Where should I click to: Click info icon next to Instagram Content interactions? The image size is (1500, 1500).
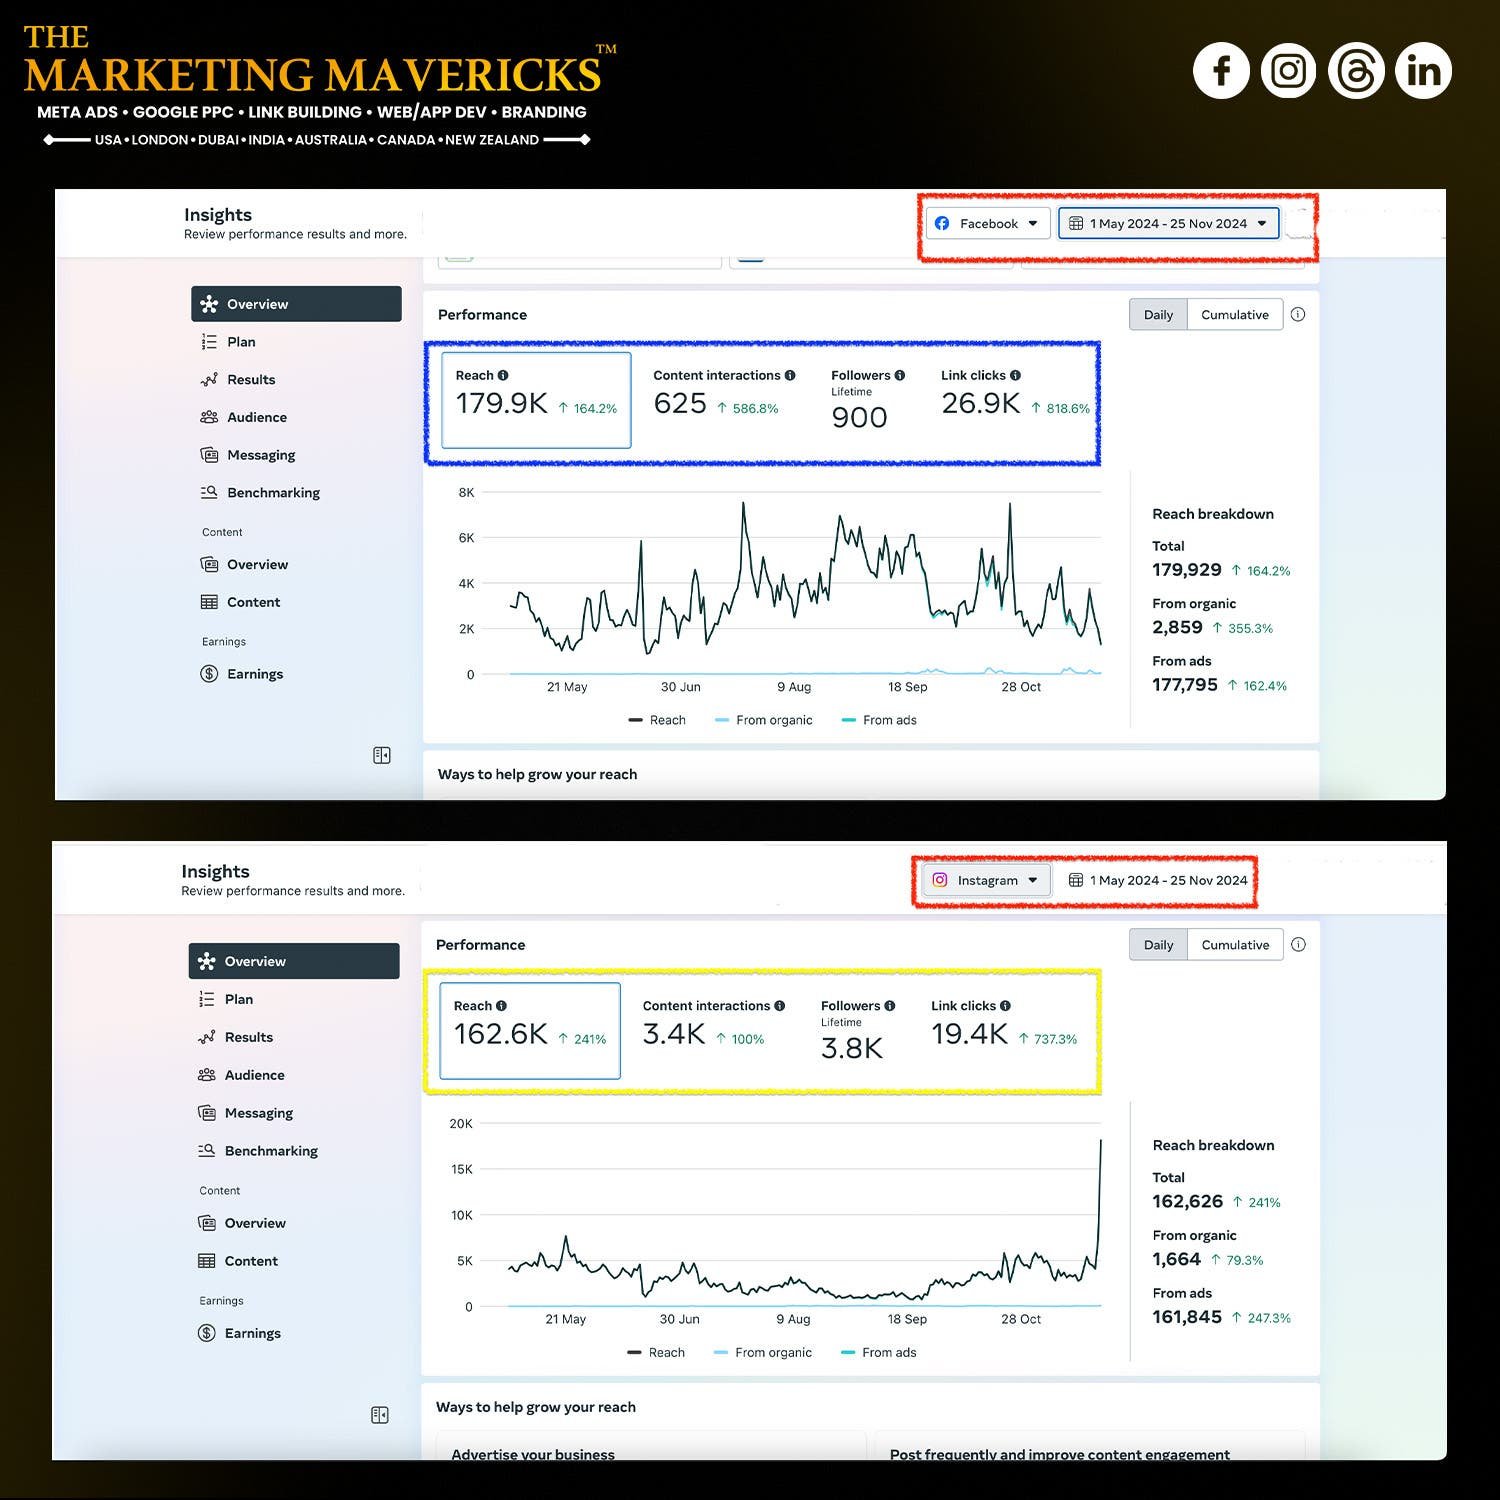[x=779, y=1006]
